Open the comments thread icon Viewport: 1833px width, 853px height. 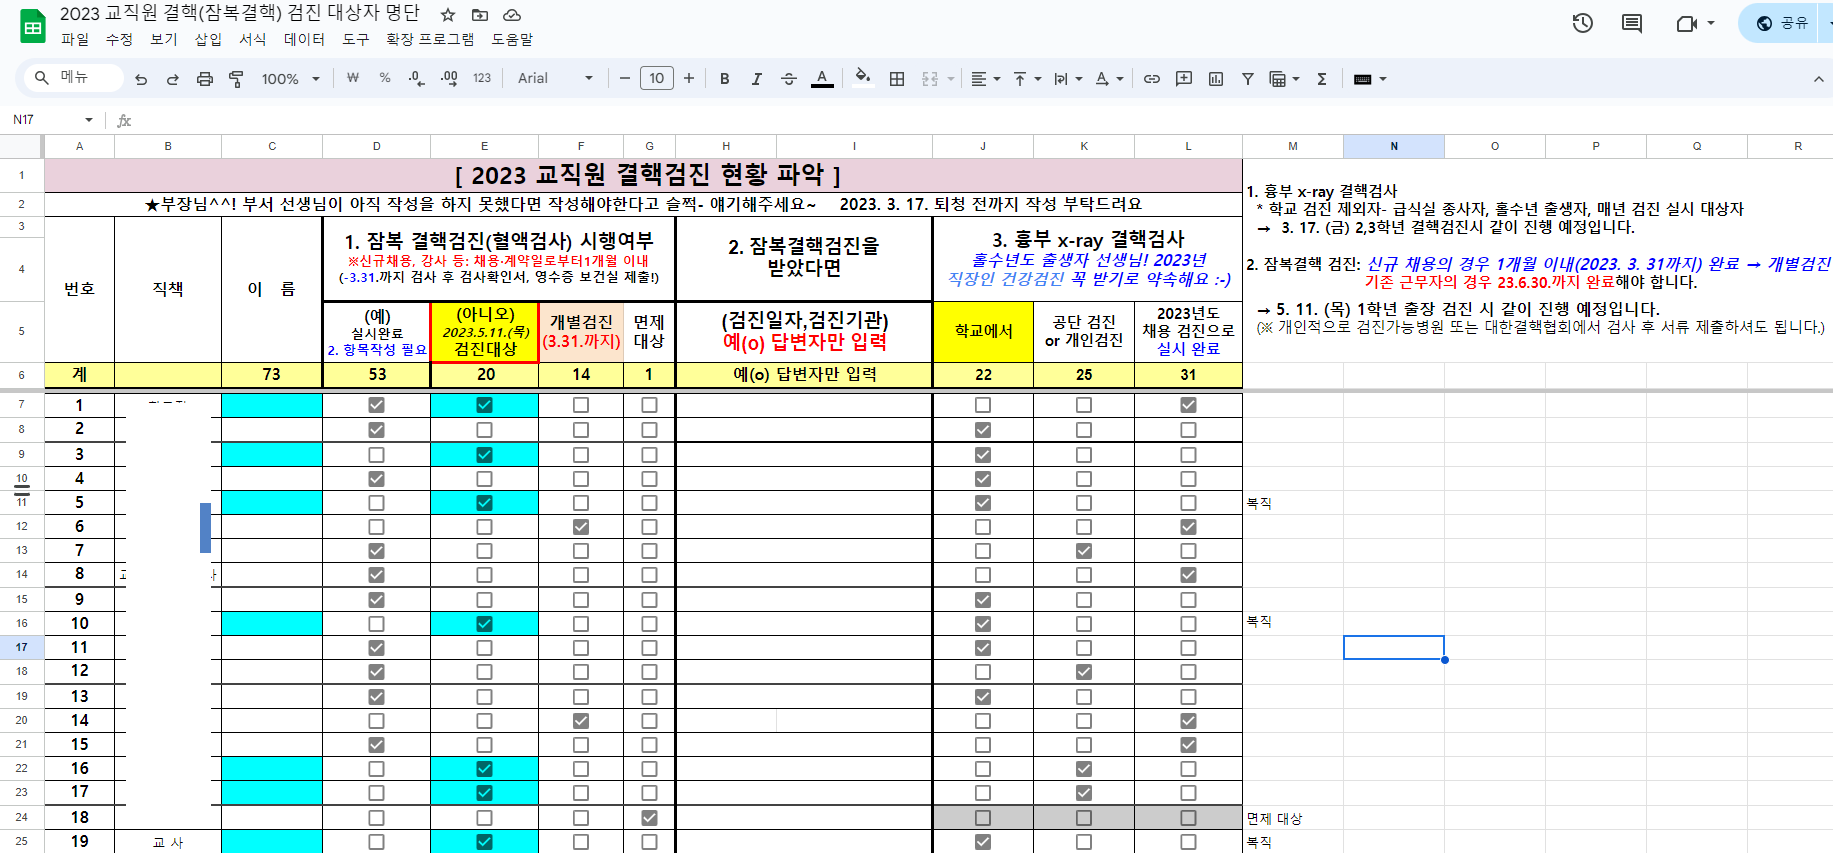[1632, 23]
